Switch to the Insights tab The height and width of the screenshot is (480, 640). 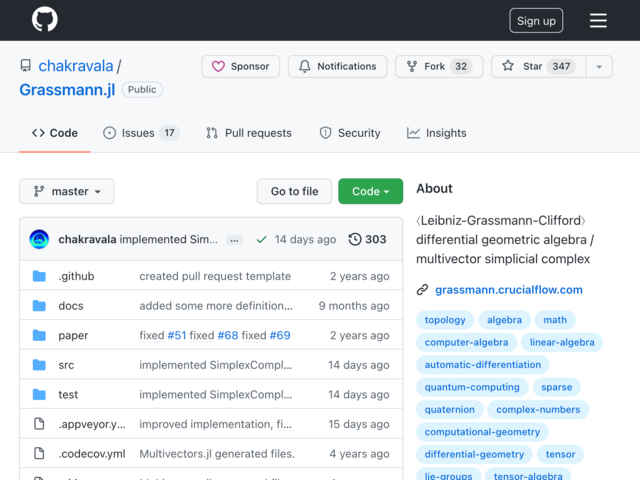pos(436,133)
